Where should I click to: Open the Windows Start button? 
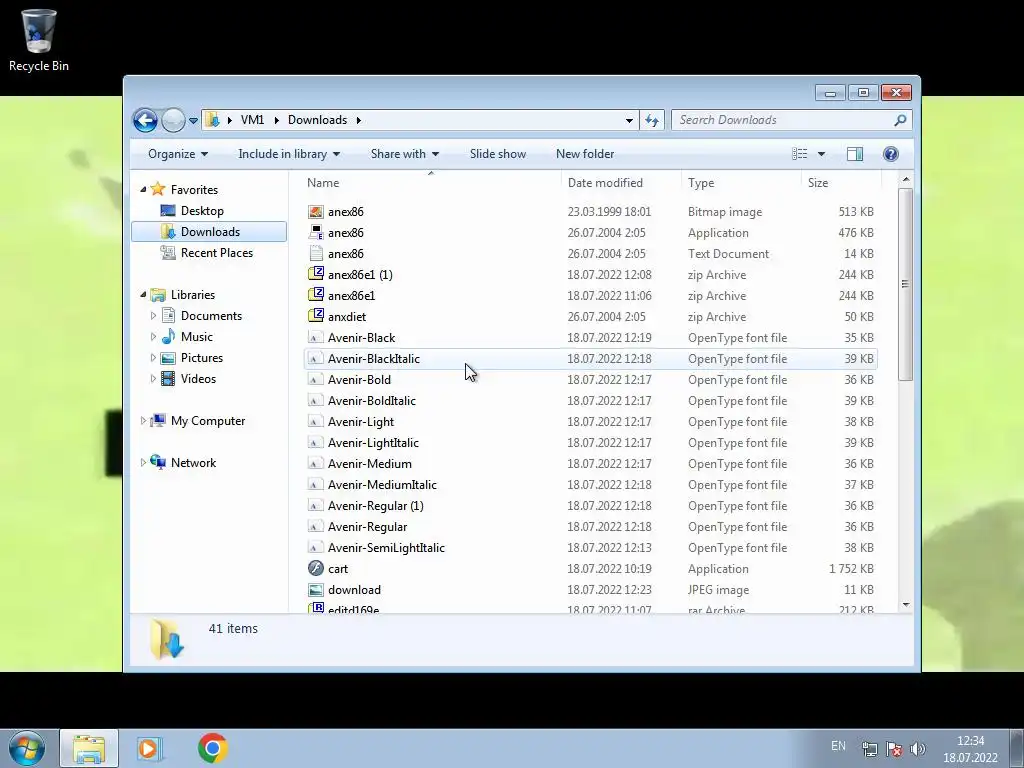point(26,748)
